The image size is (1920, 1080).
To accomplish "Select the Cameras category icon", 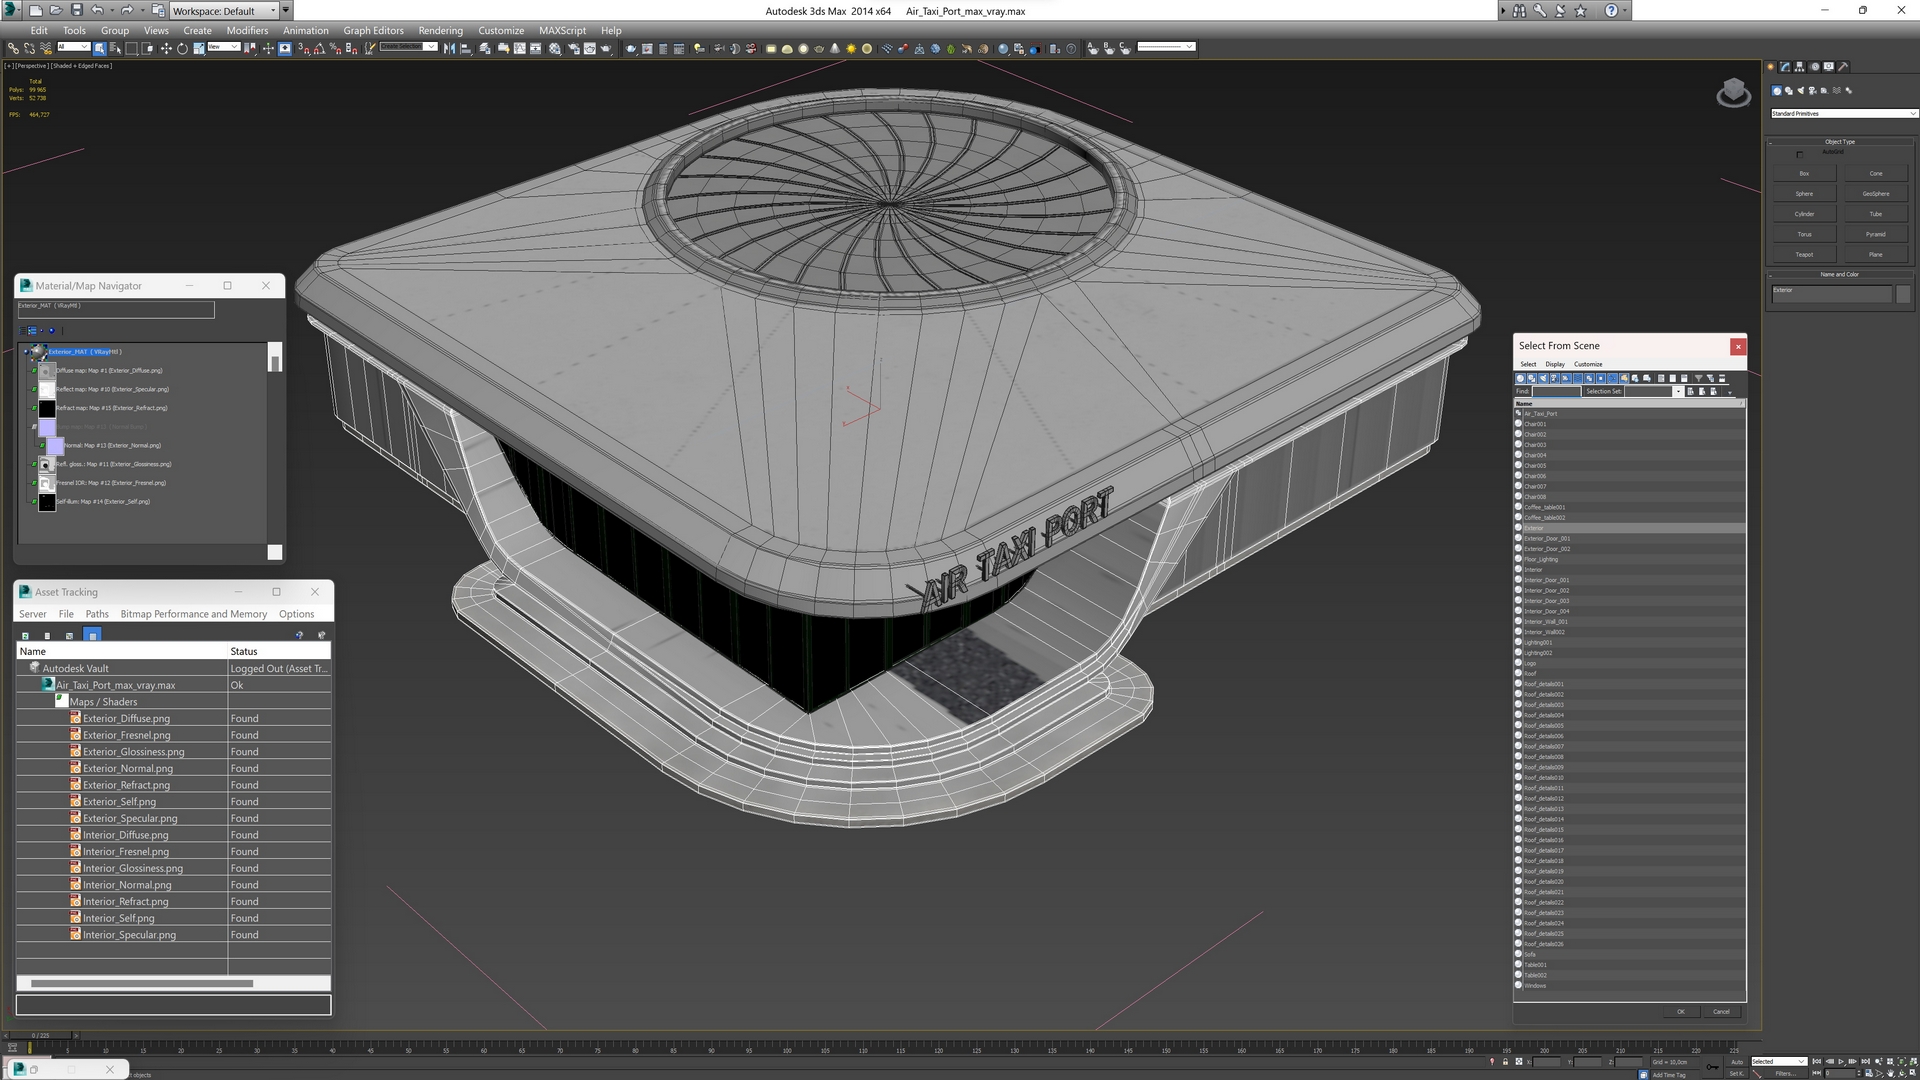I will click(x=1812, y=90).
